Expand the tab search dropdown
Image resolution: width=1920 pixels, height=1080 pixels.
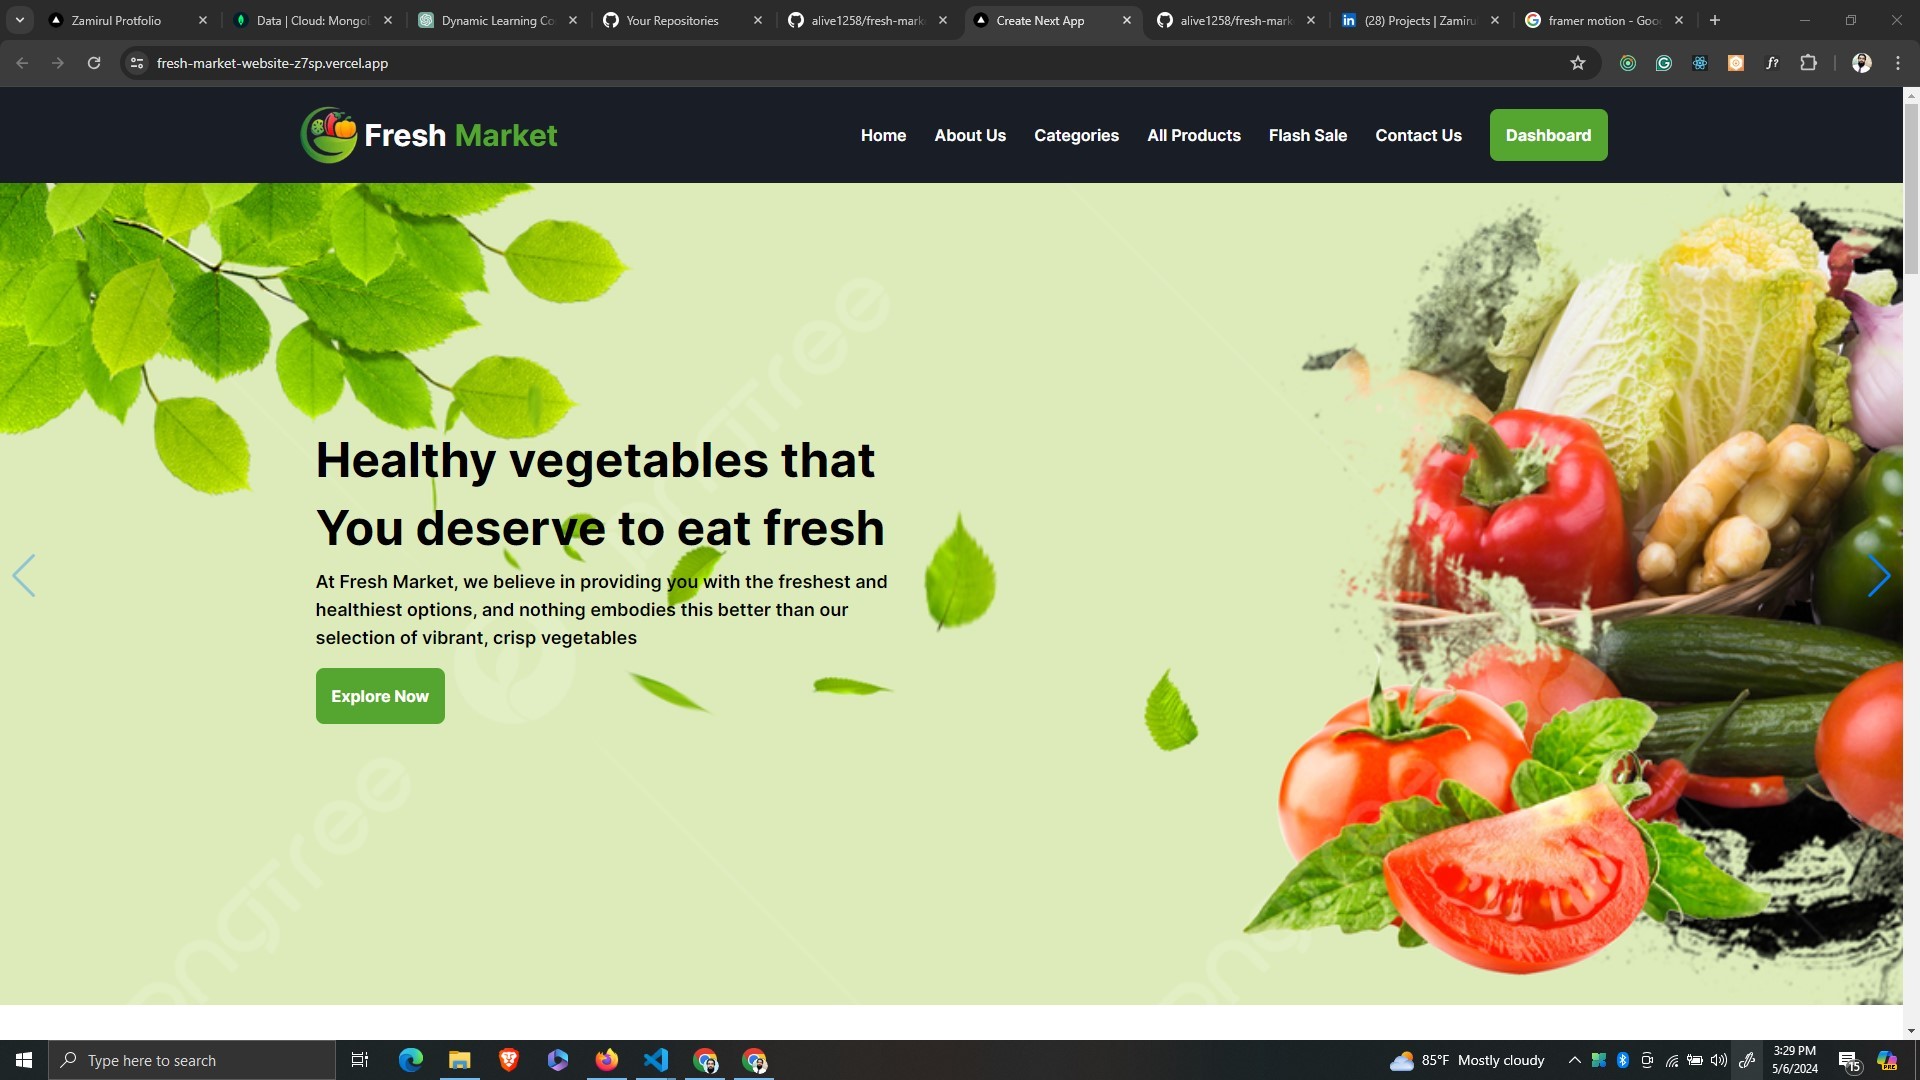[x=19, y=20]
